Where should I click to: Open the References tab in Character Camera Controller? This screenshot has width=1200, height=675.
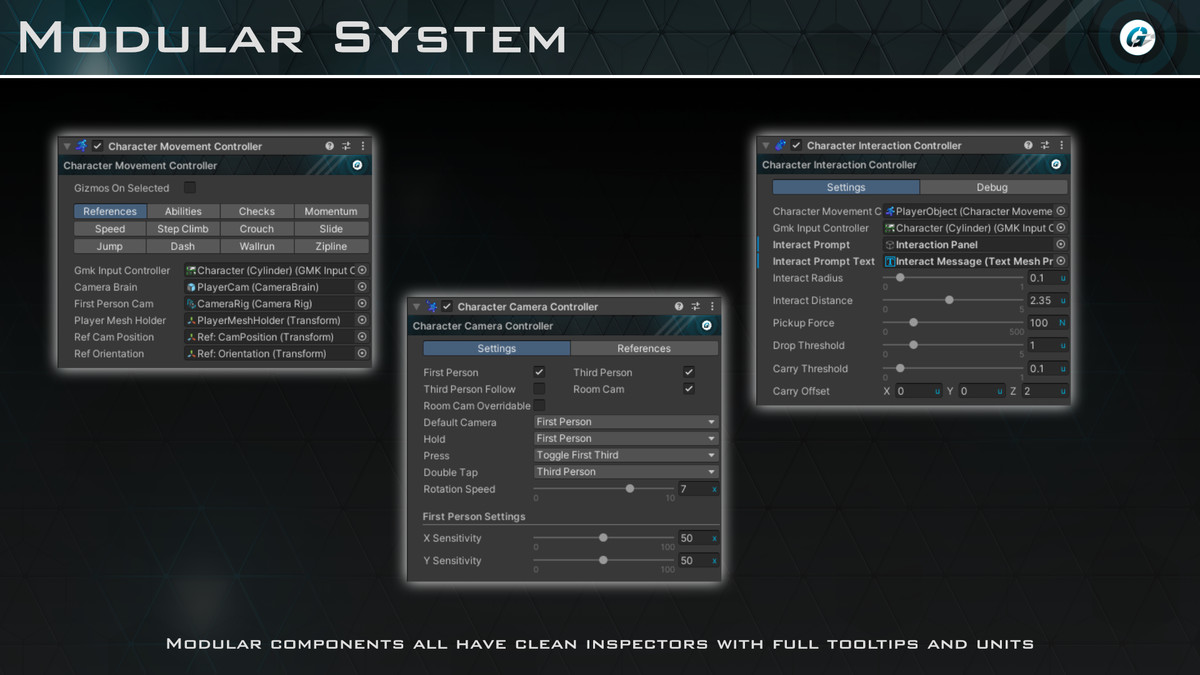tap(644, 348)
